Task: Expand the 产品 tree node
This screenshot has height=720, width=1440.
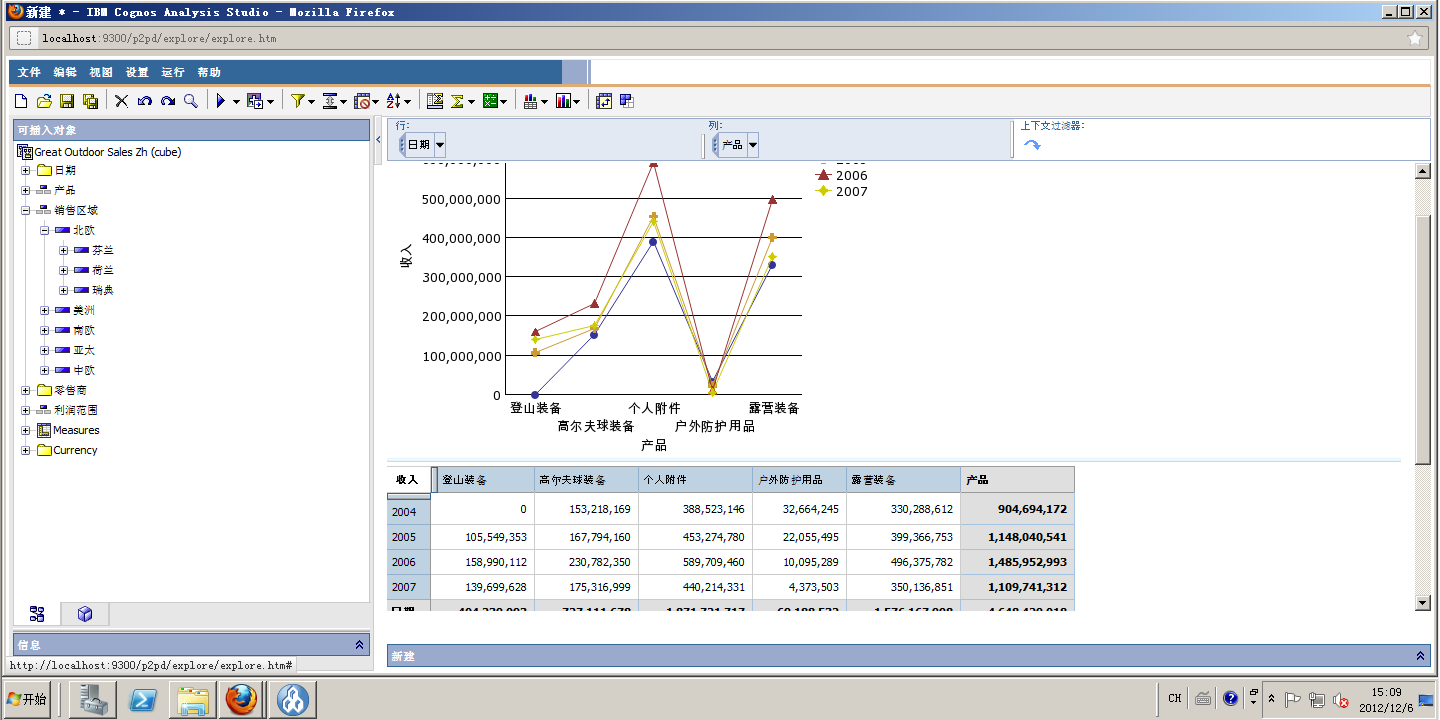Action: pyautogui.click(x=26, y=190)
